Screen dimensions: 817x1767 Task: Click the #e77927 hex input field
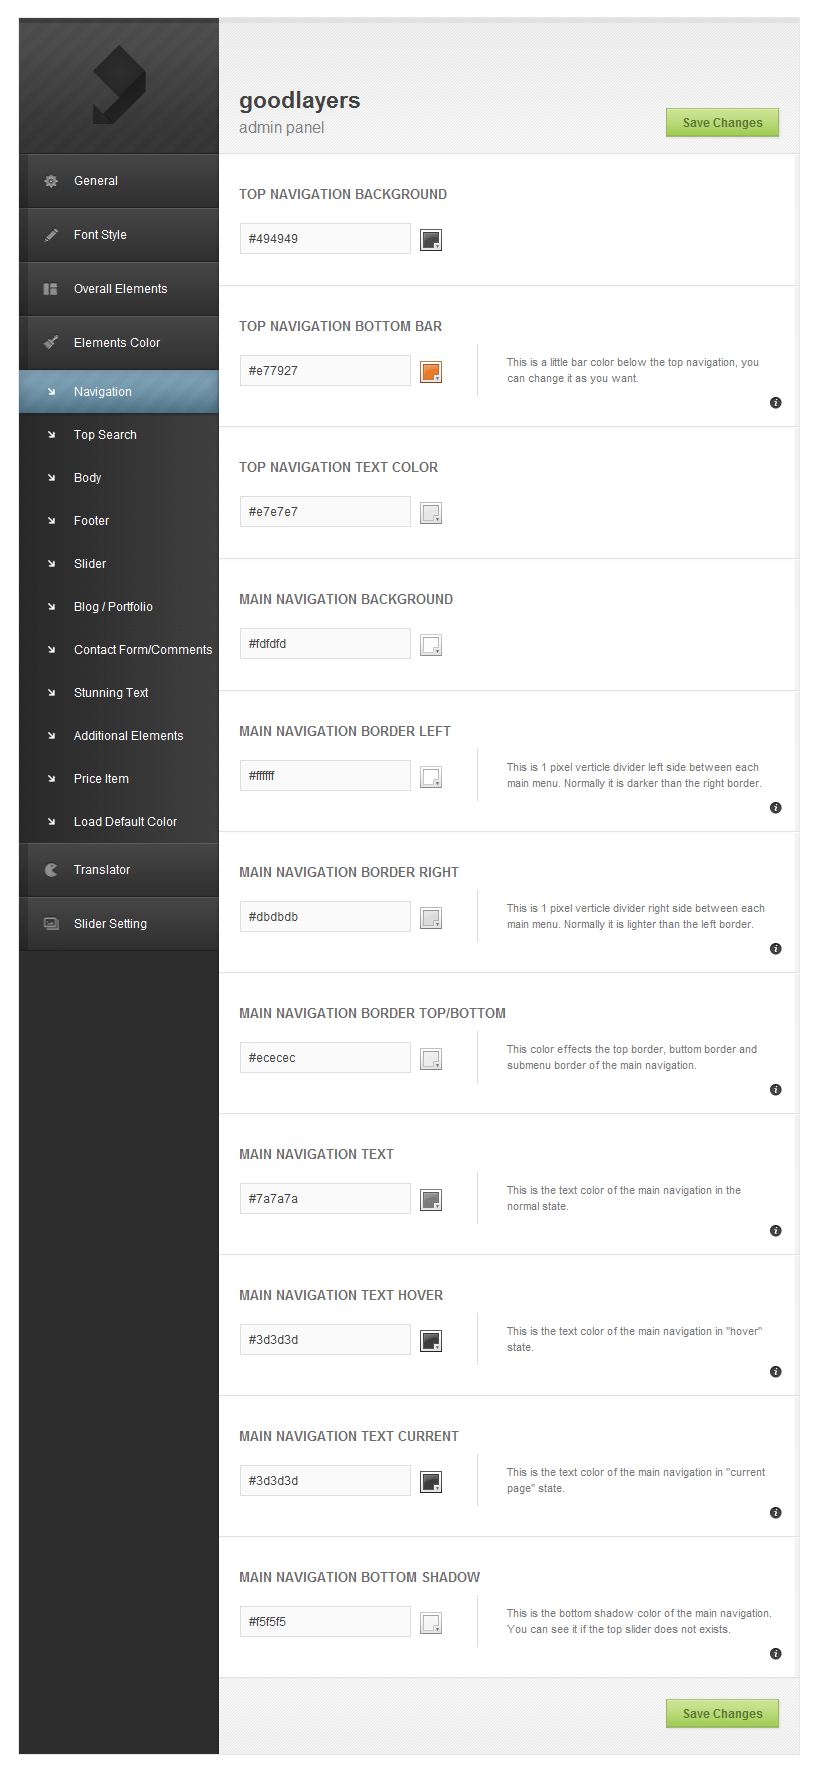click(x=325, y=371)
